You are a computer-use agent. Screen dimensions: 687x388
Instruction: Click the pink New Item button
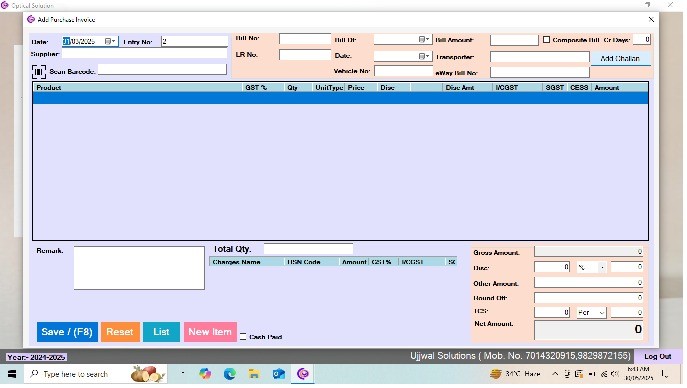click(210, 332)
